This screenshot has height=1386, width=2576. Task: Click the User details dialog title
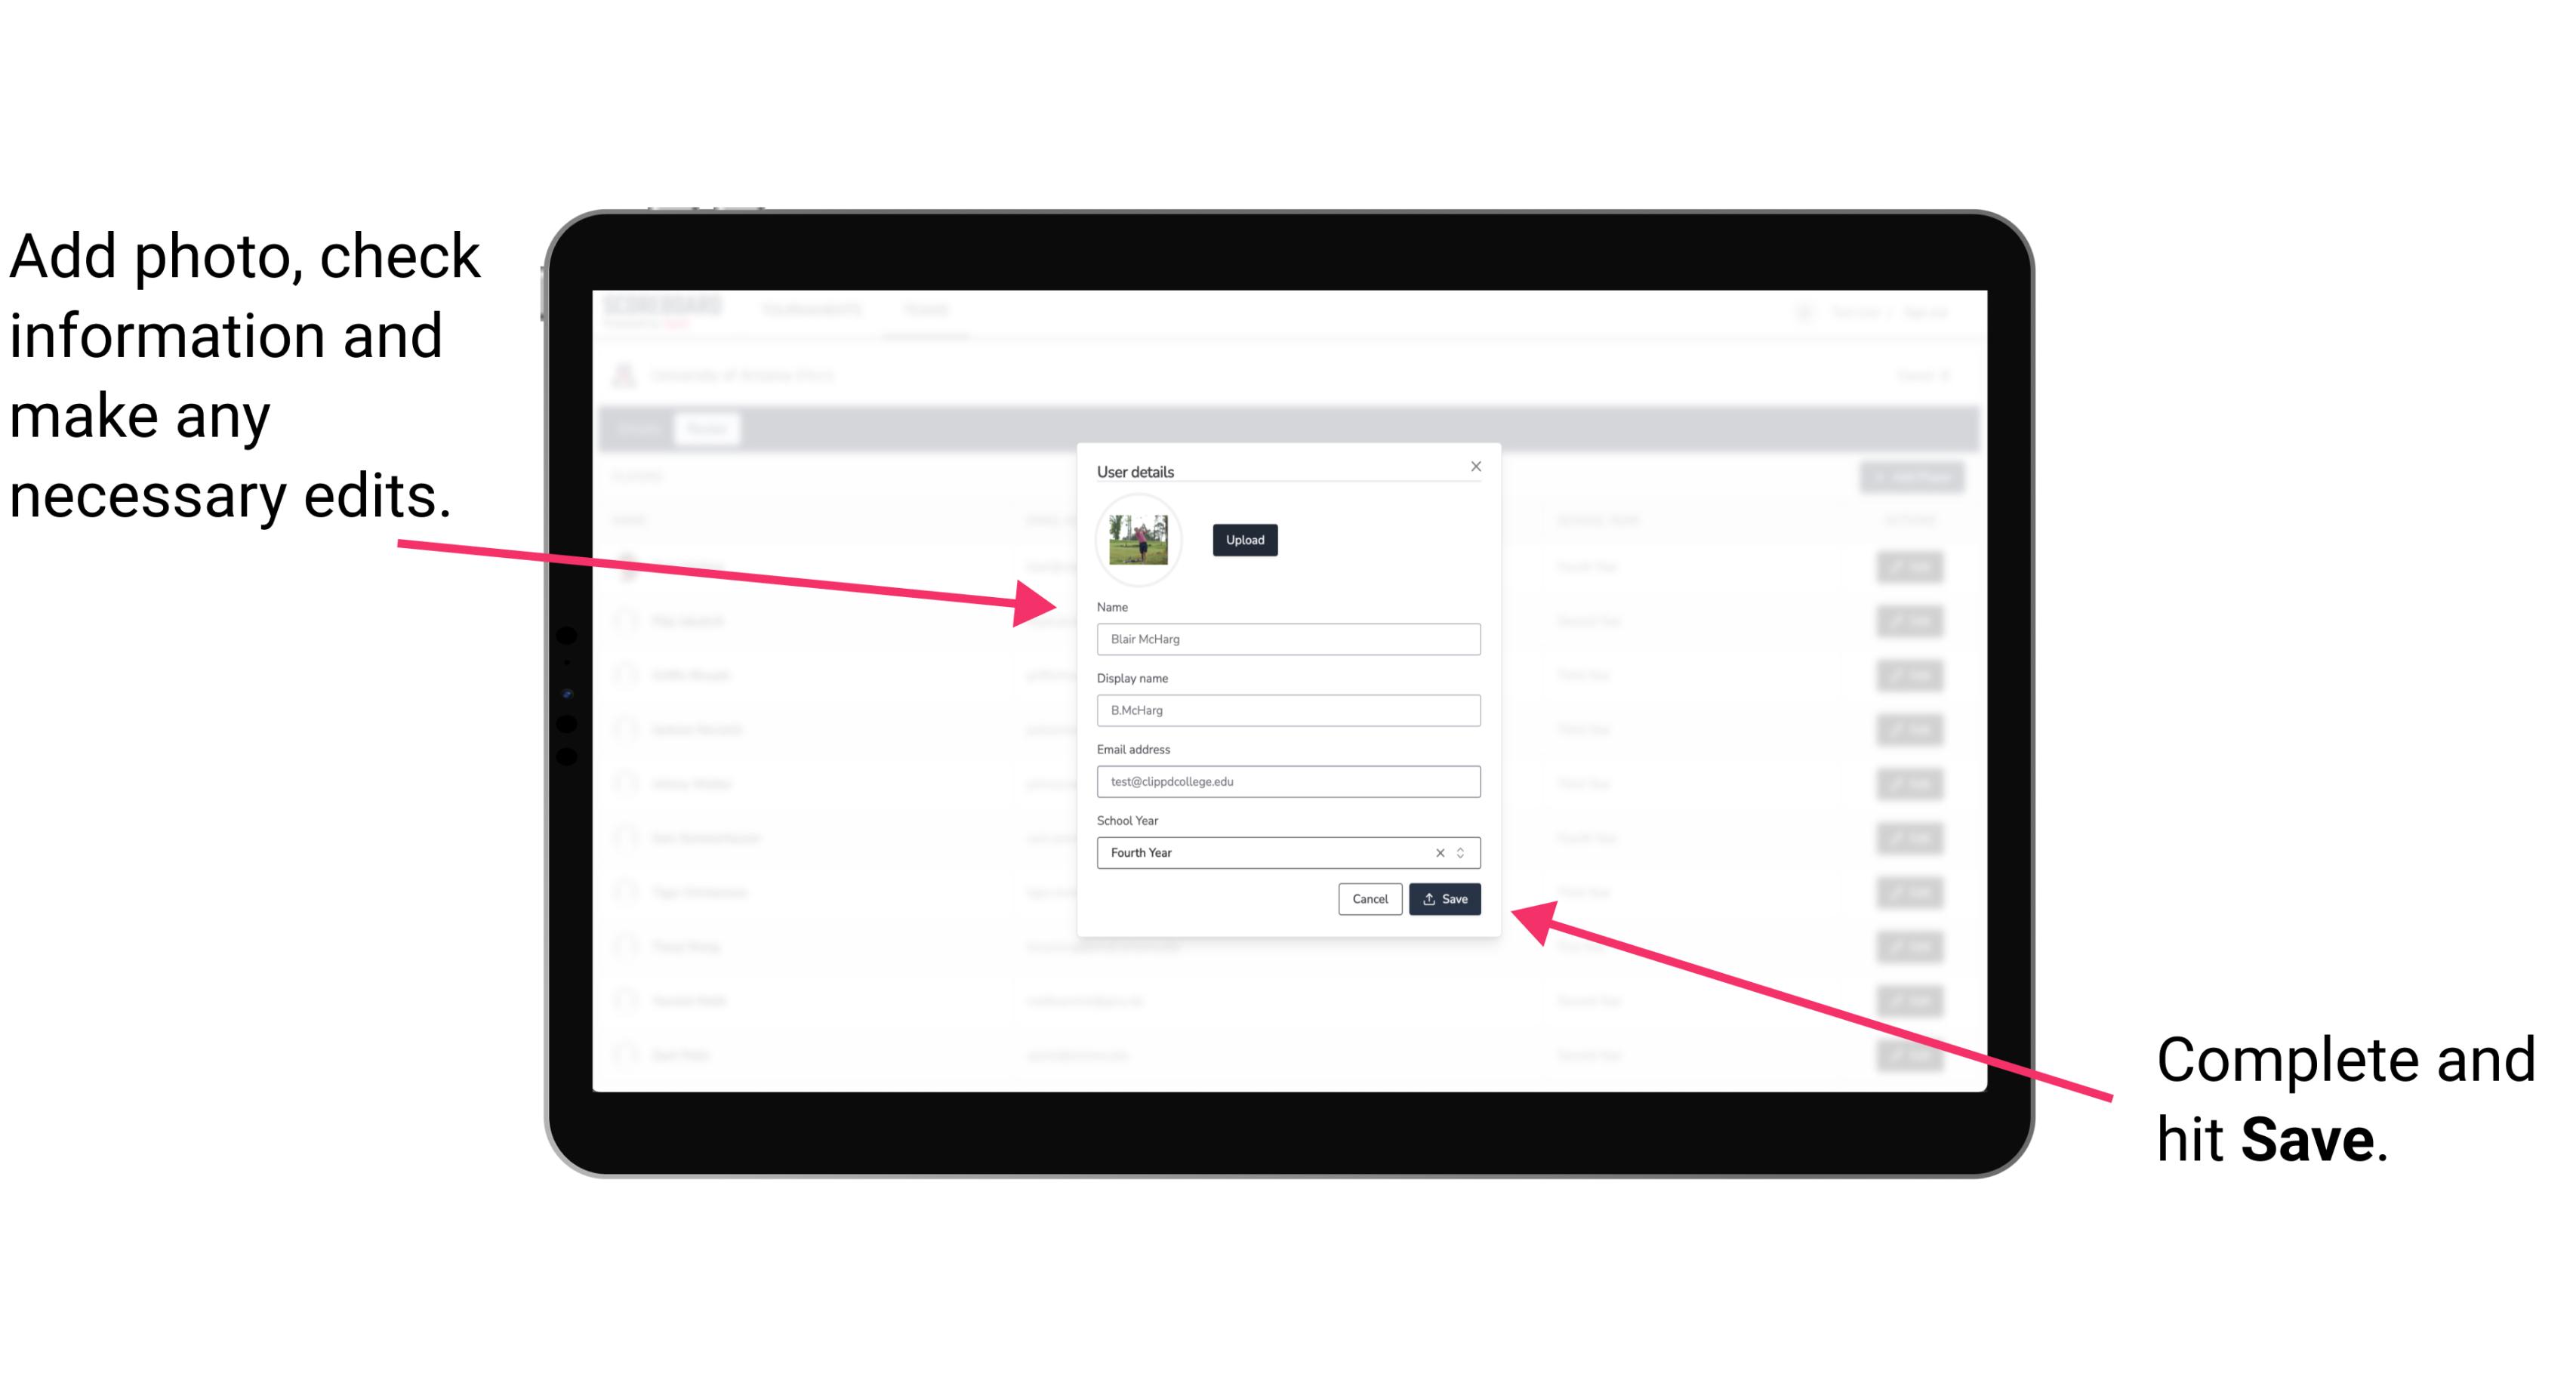pos(1135,470)
